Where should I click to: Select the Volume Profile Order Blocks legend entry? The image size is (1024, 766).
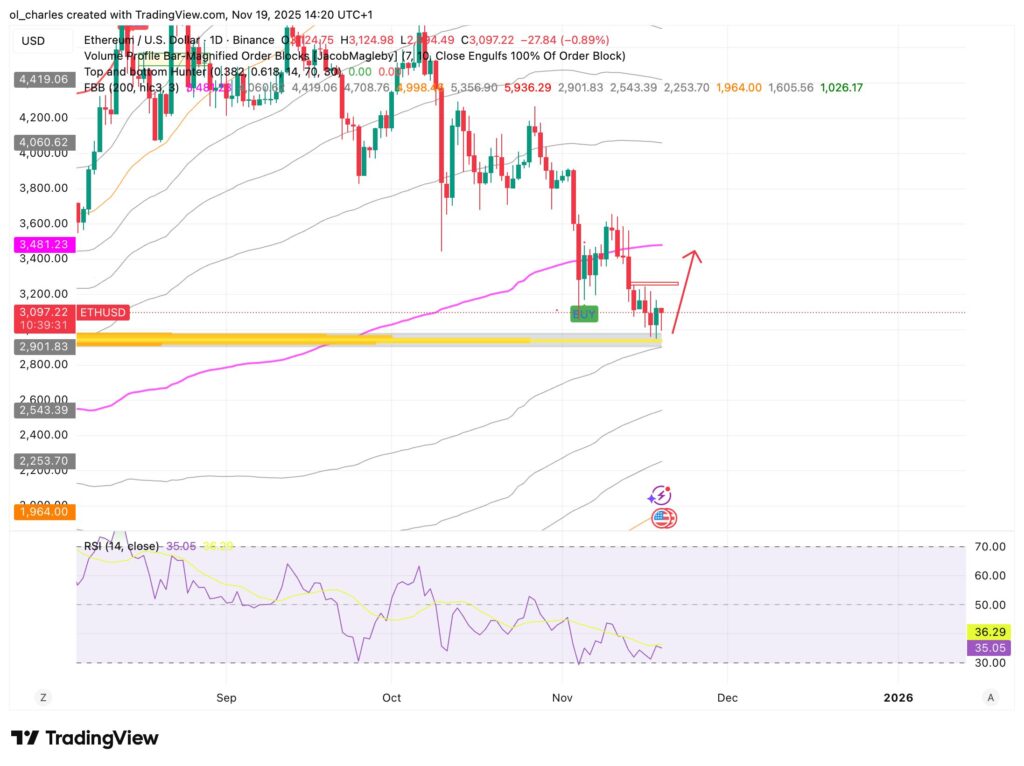(x=180, y=57)
